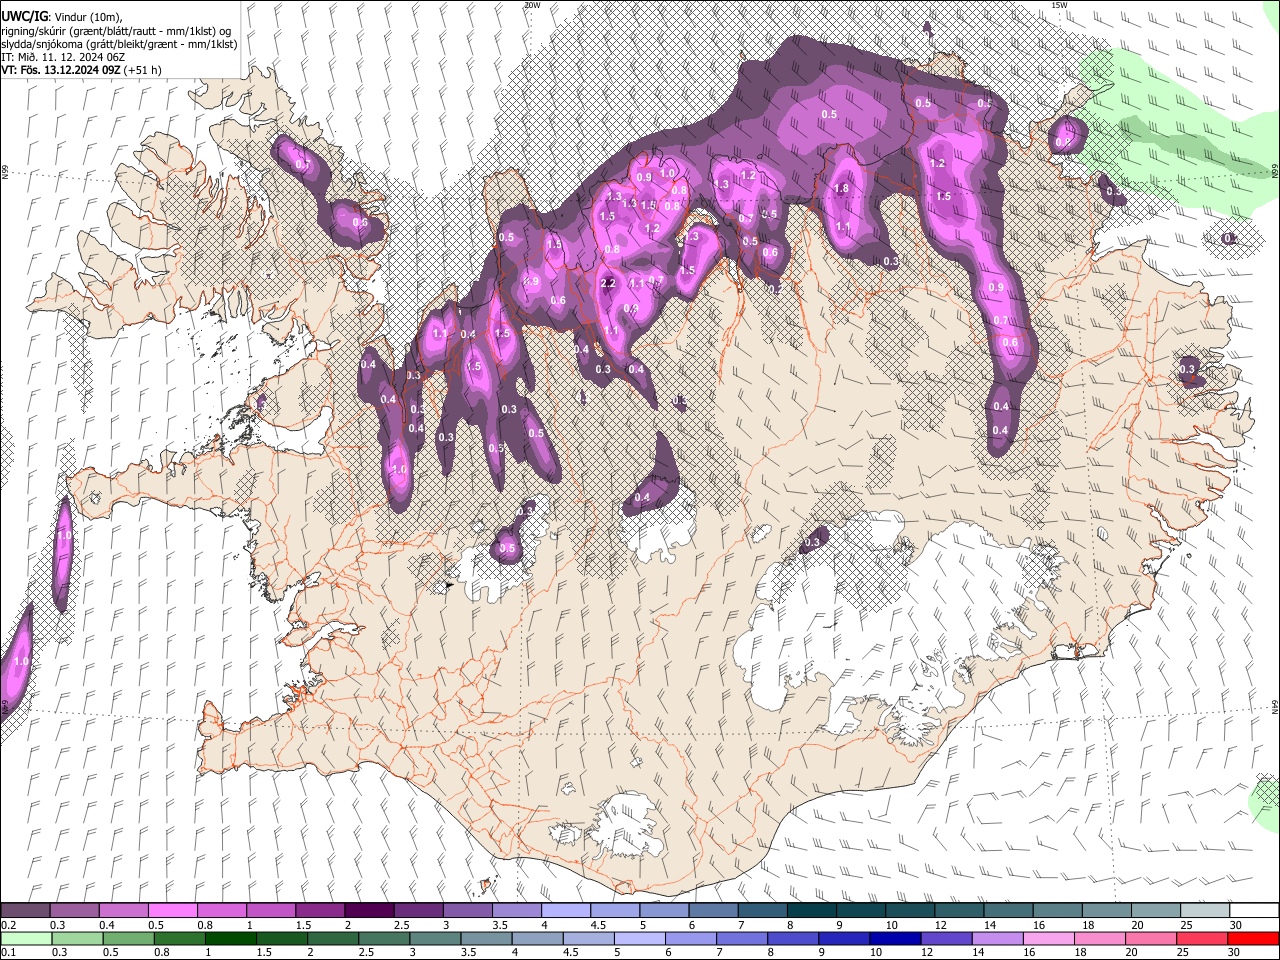Click the "0.2" label on the upper legend
This screenshot has height=960, width=1280.
click(8, 925)
